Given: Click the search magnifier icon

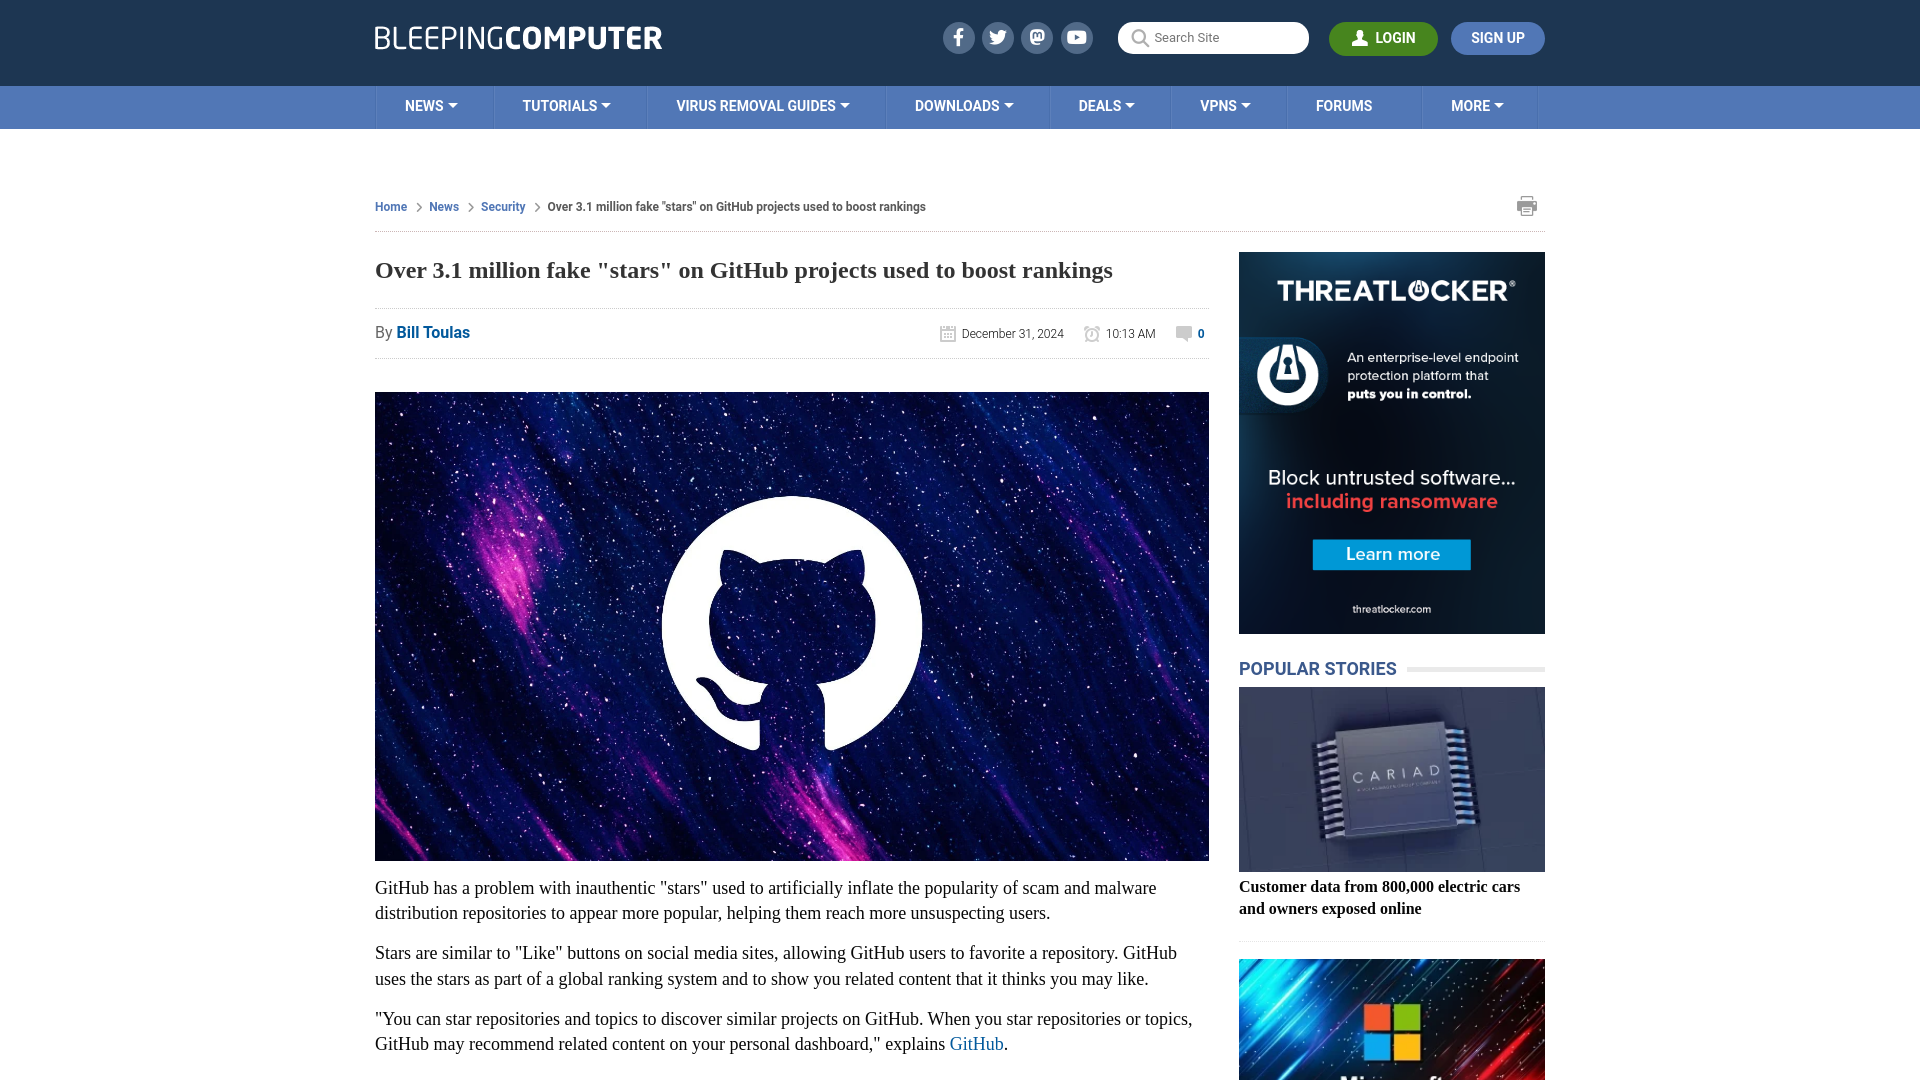Looking at the screenshot, I should pos(1139,37).
